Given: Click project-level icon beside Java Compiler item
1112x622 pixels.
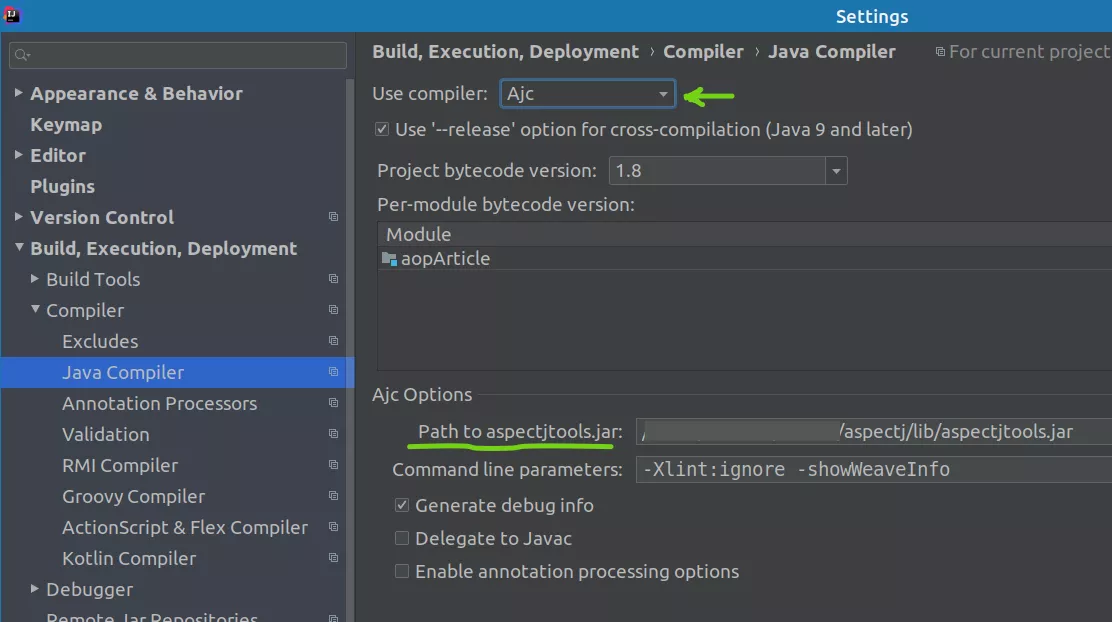Looking at the screenshot, I should click(x=334, y=373).
